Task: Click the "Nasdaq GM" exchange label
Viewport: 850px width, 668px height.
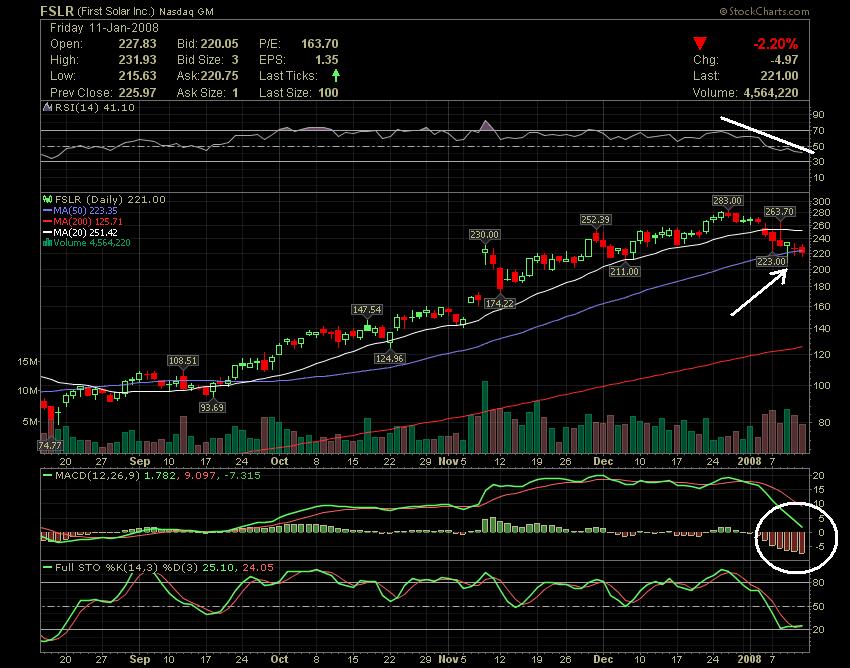Action: point(186,11)
